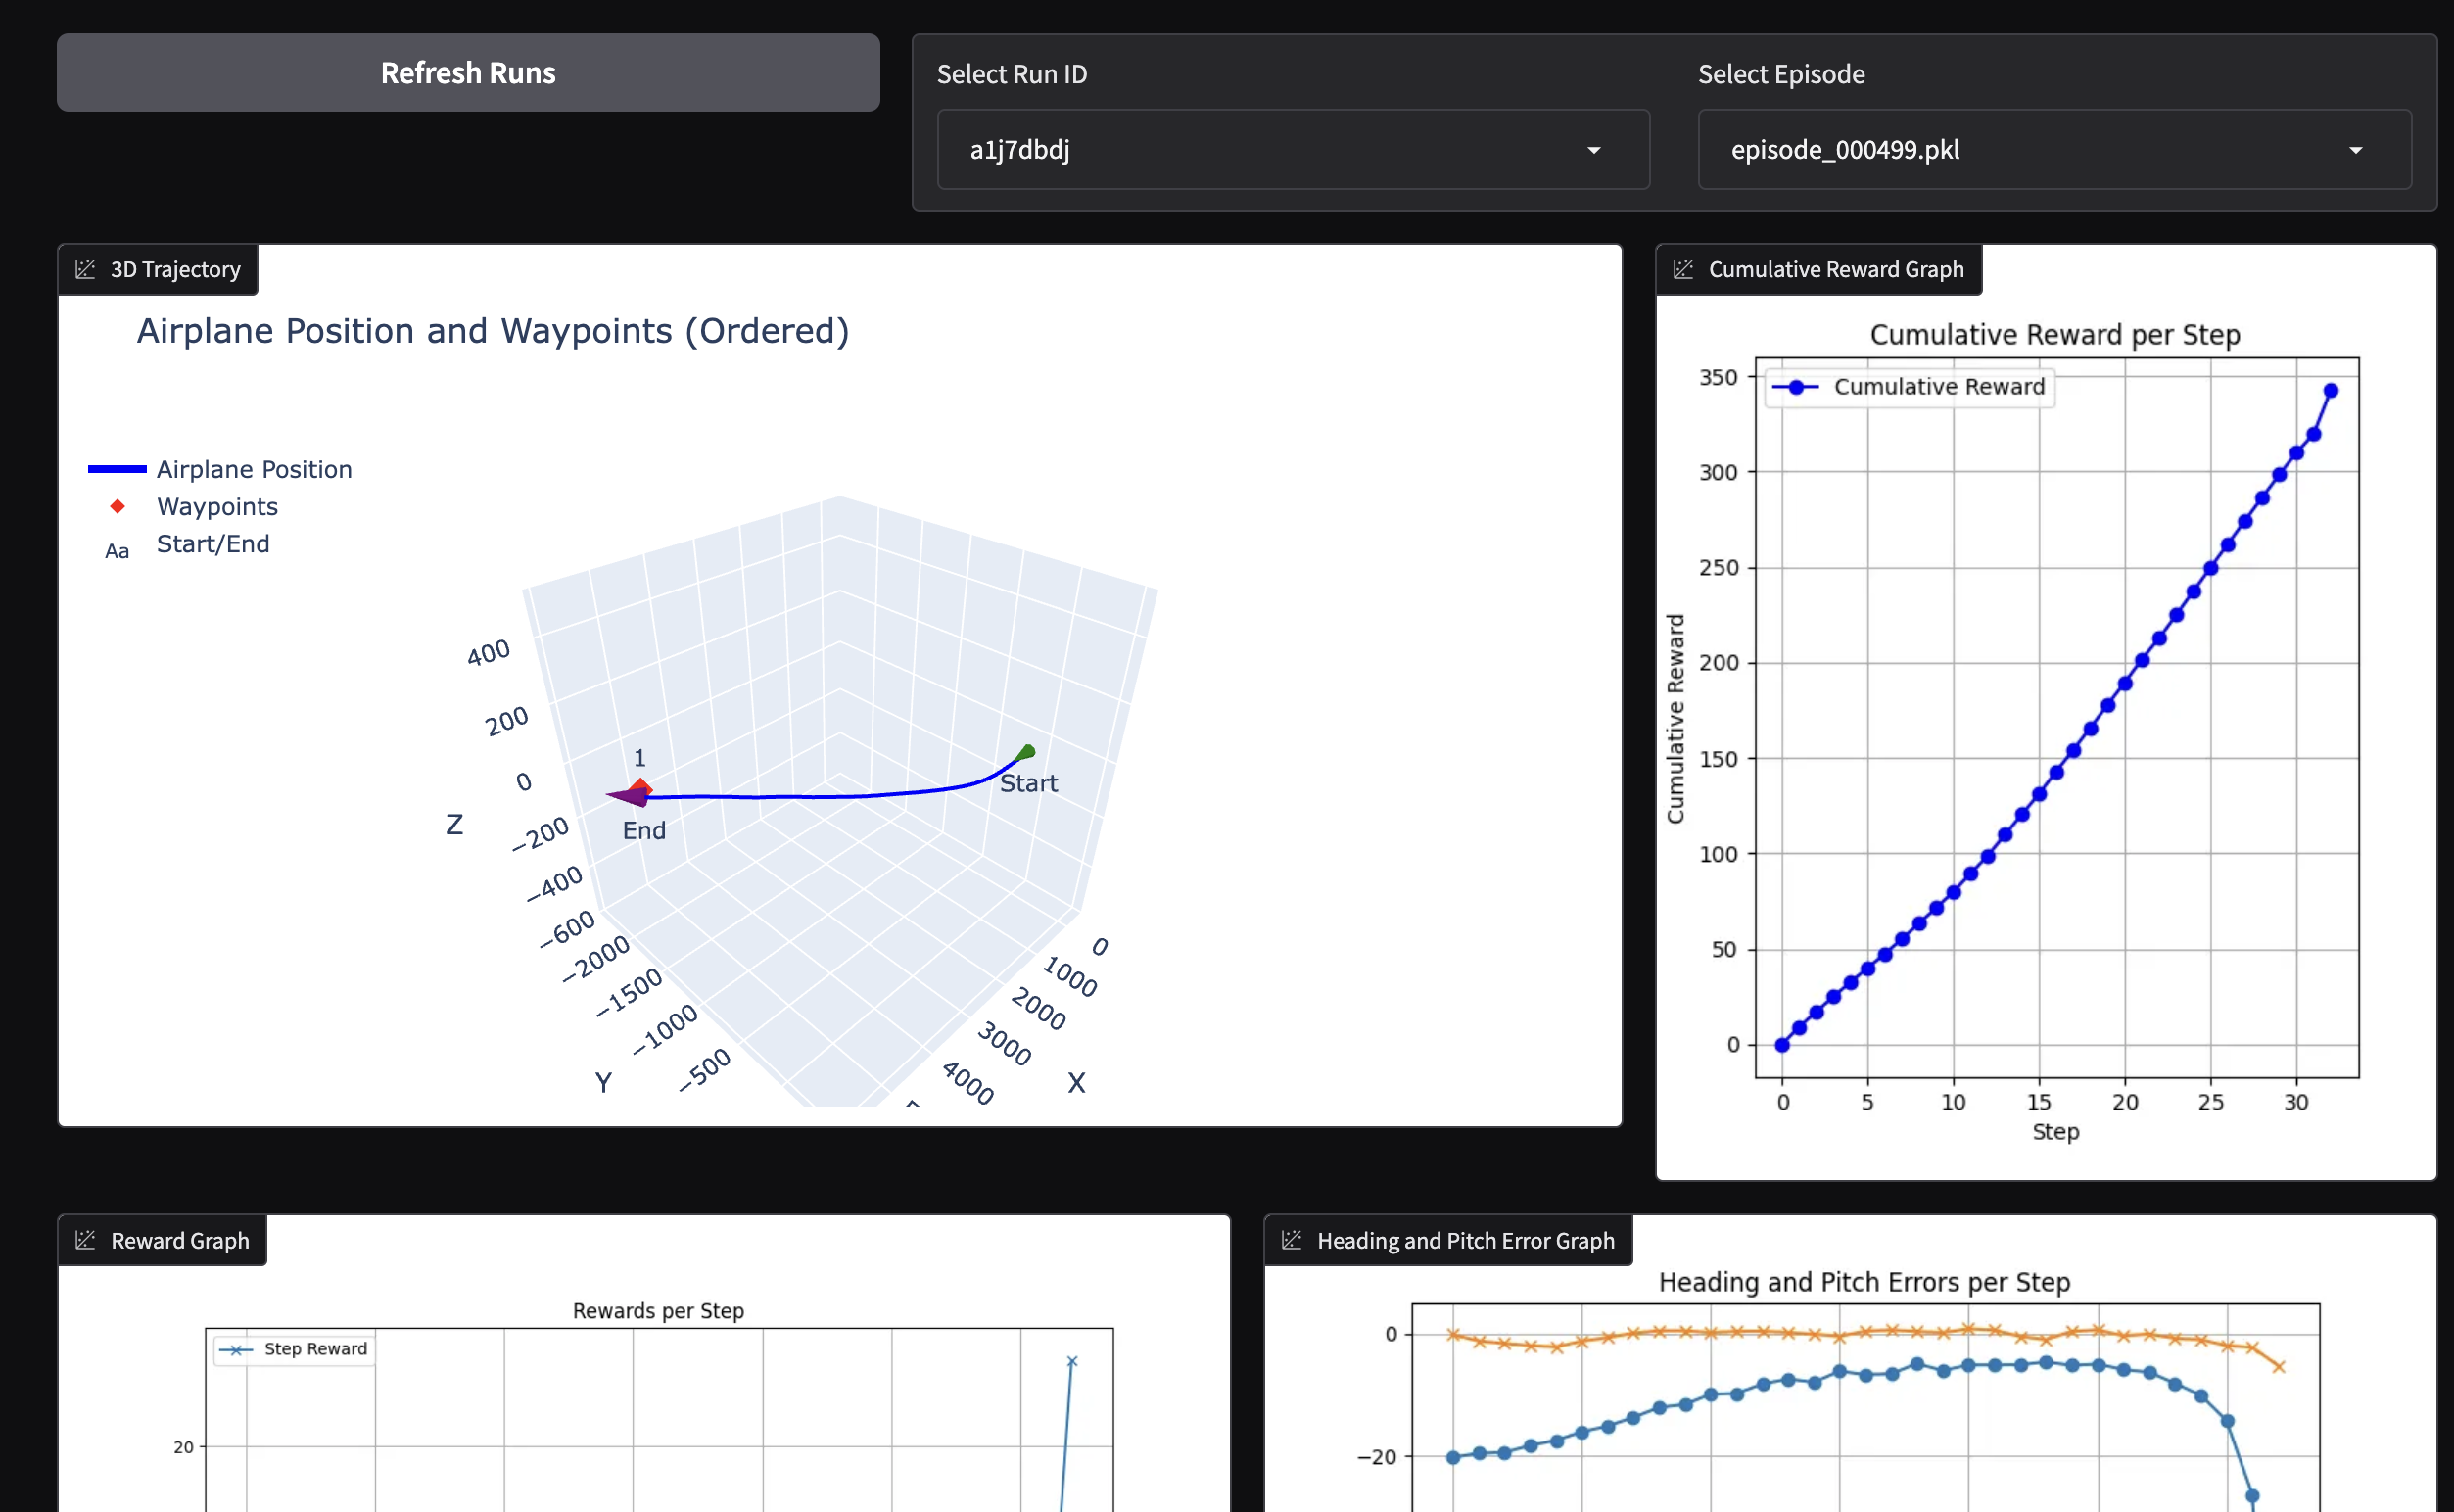
Task: Click the Aa Start/End legend icon
Action: 117,549
